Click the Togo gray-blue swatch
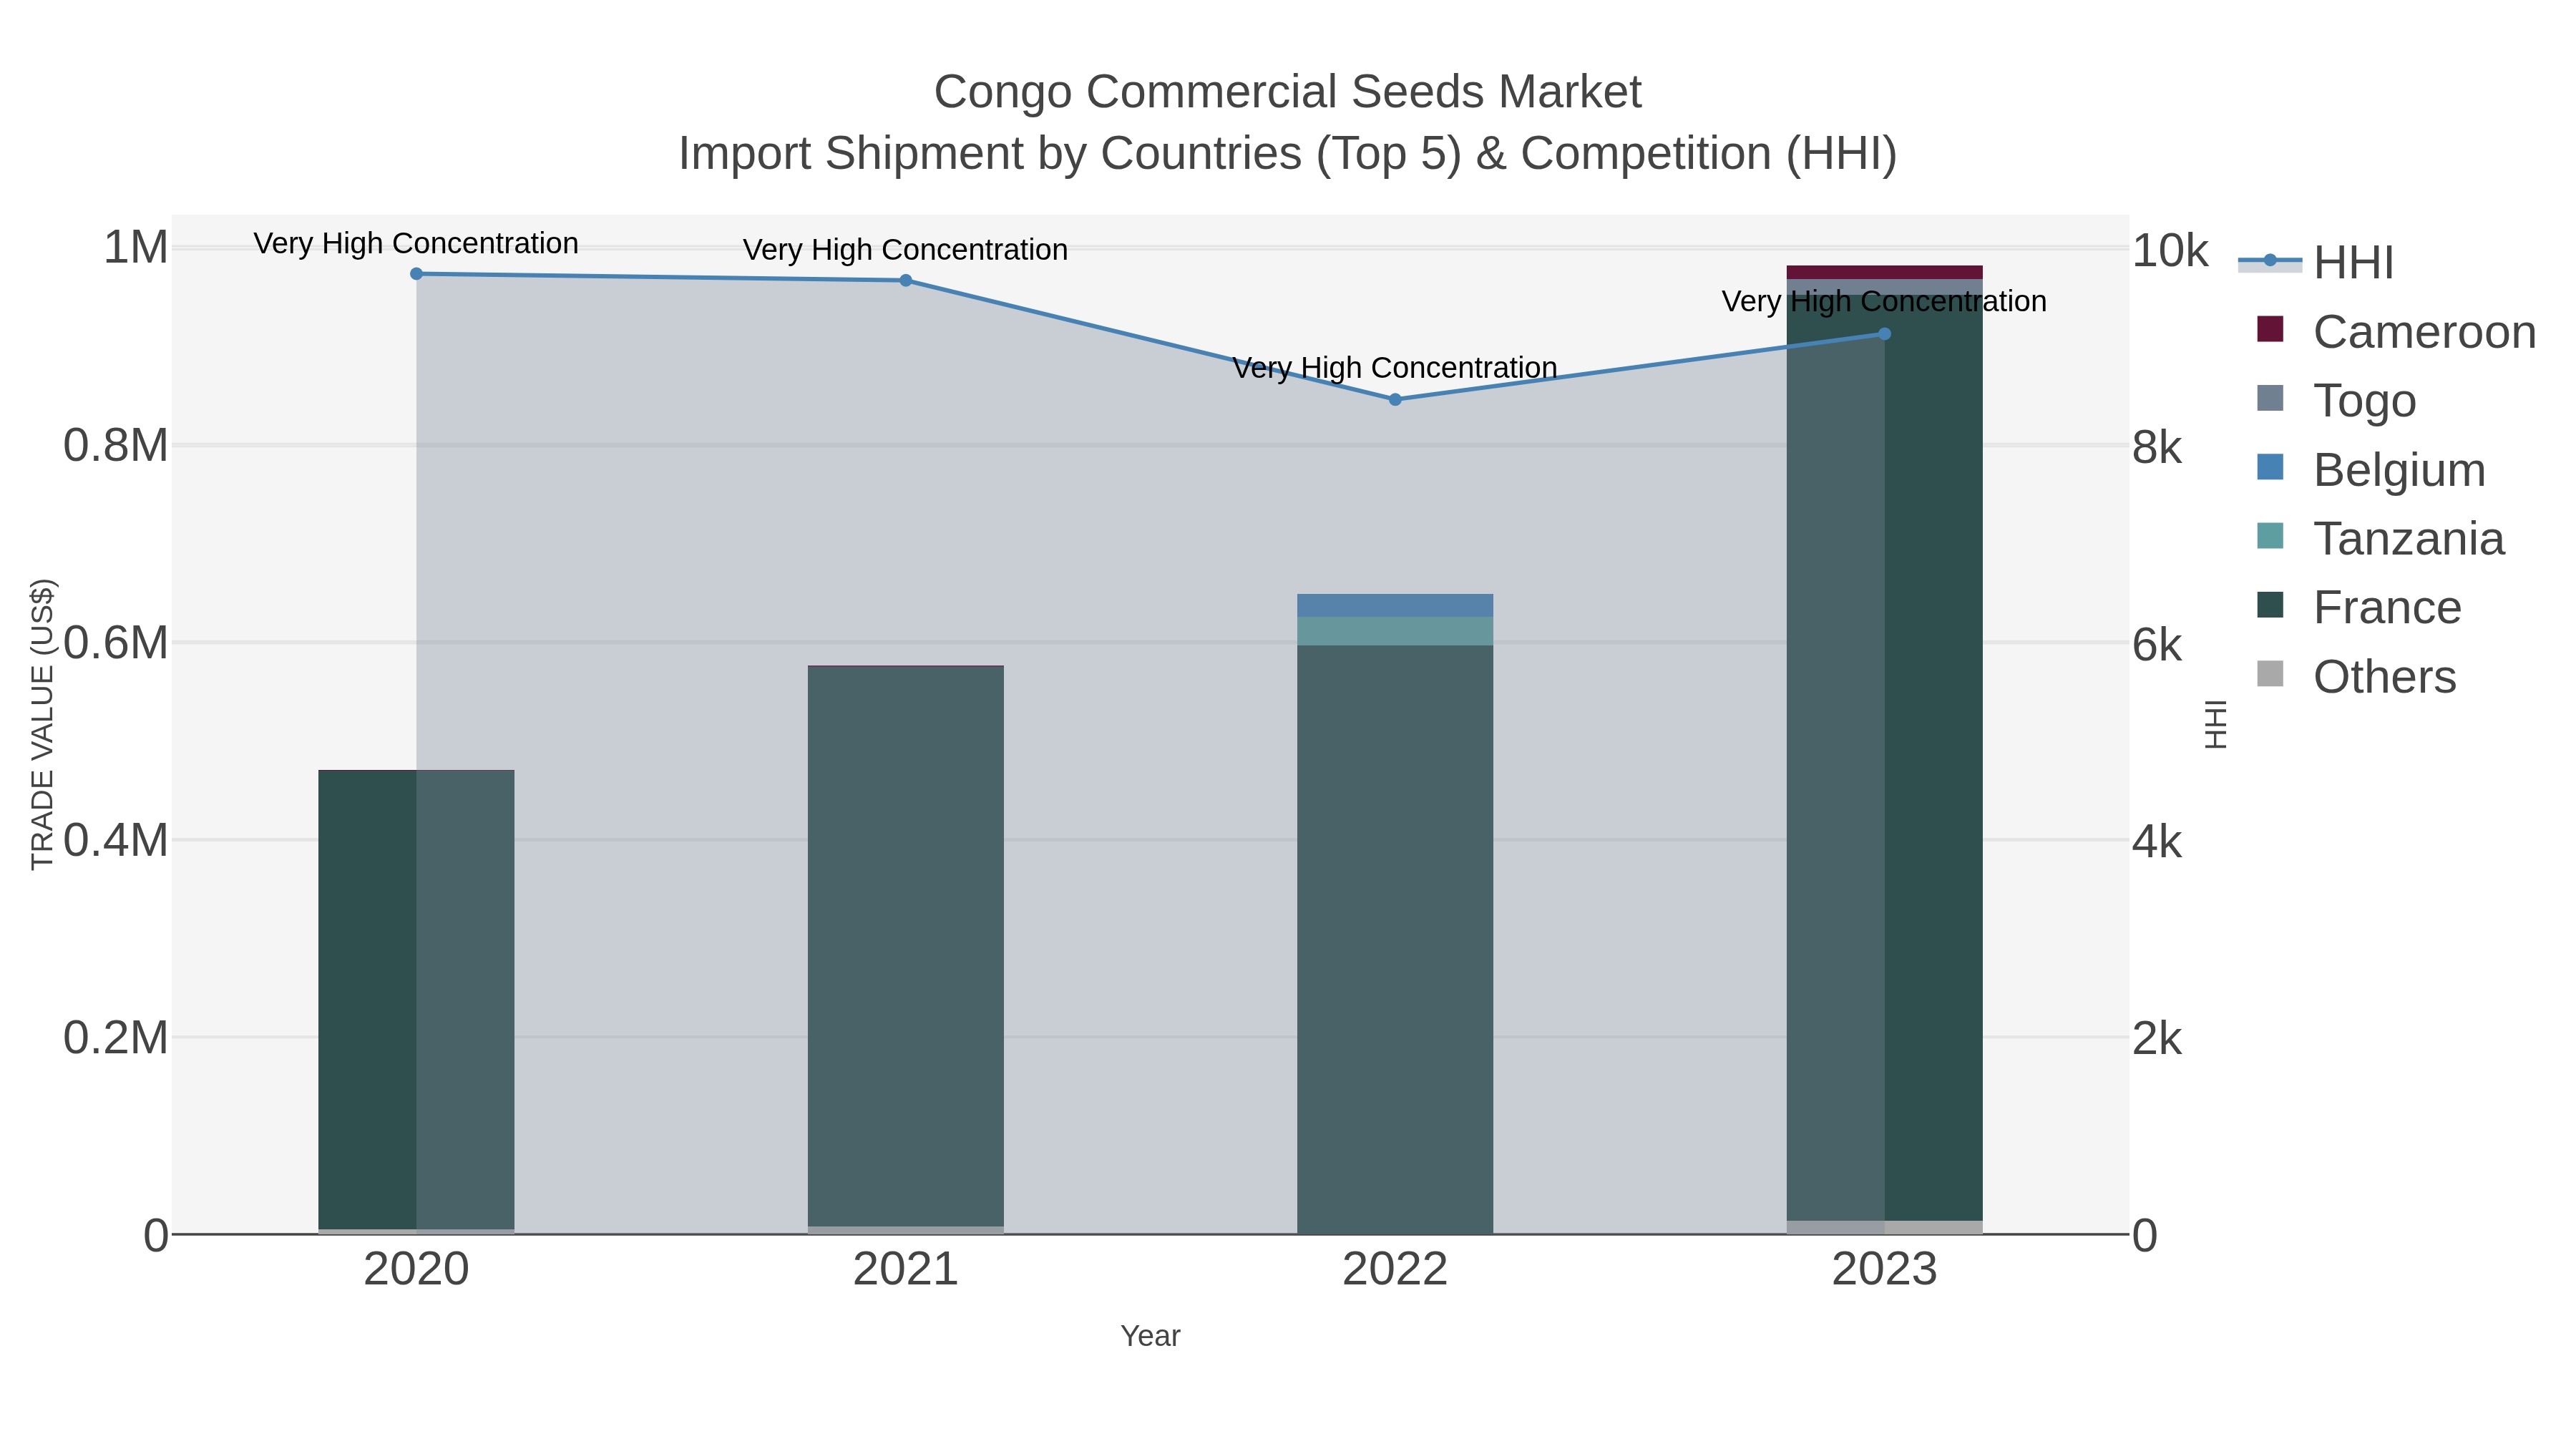 tap(2271, 398)
